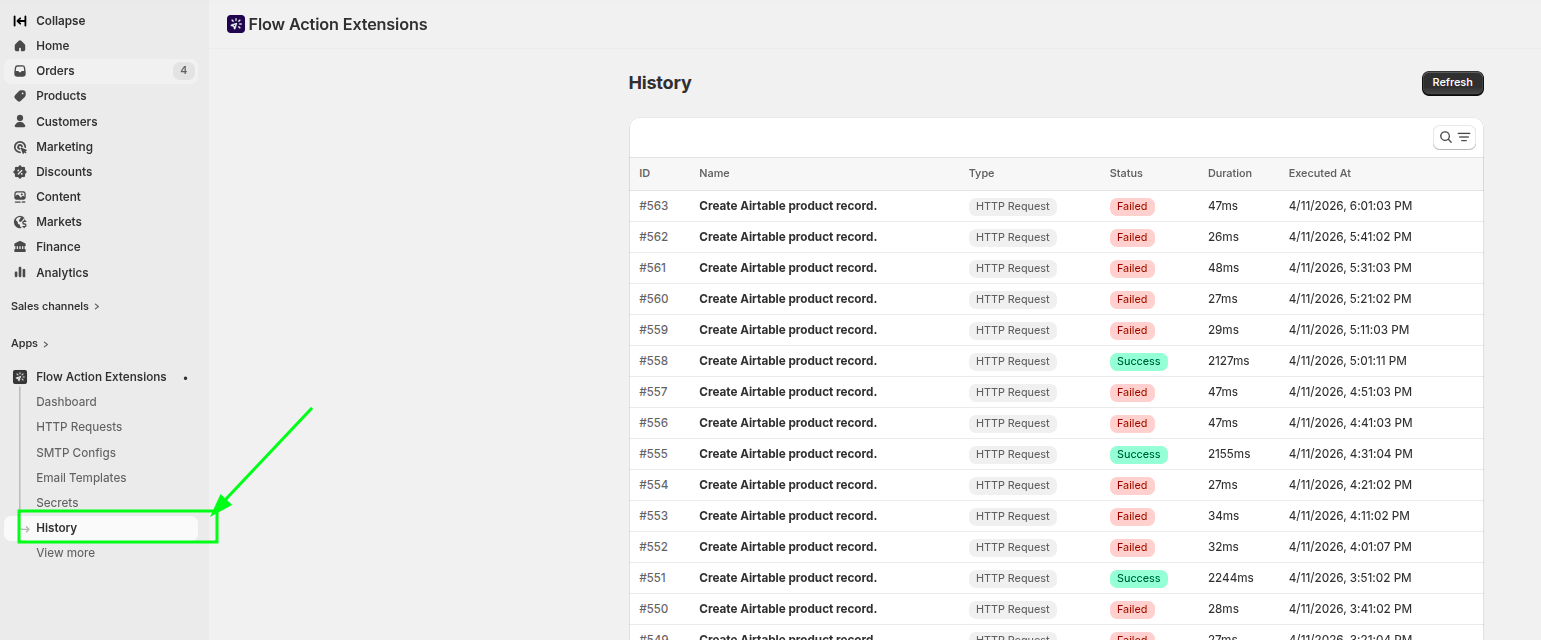Click the Collapse sidebar icon

[20, 21]
